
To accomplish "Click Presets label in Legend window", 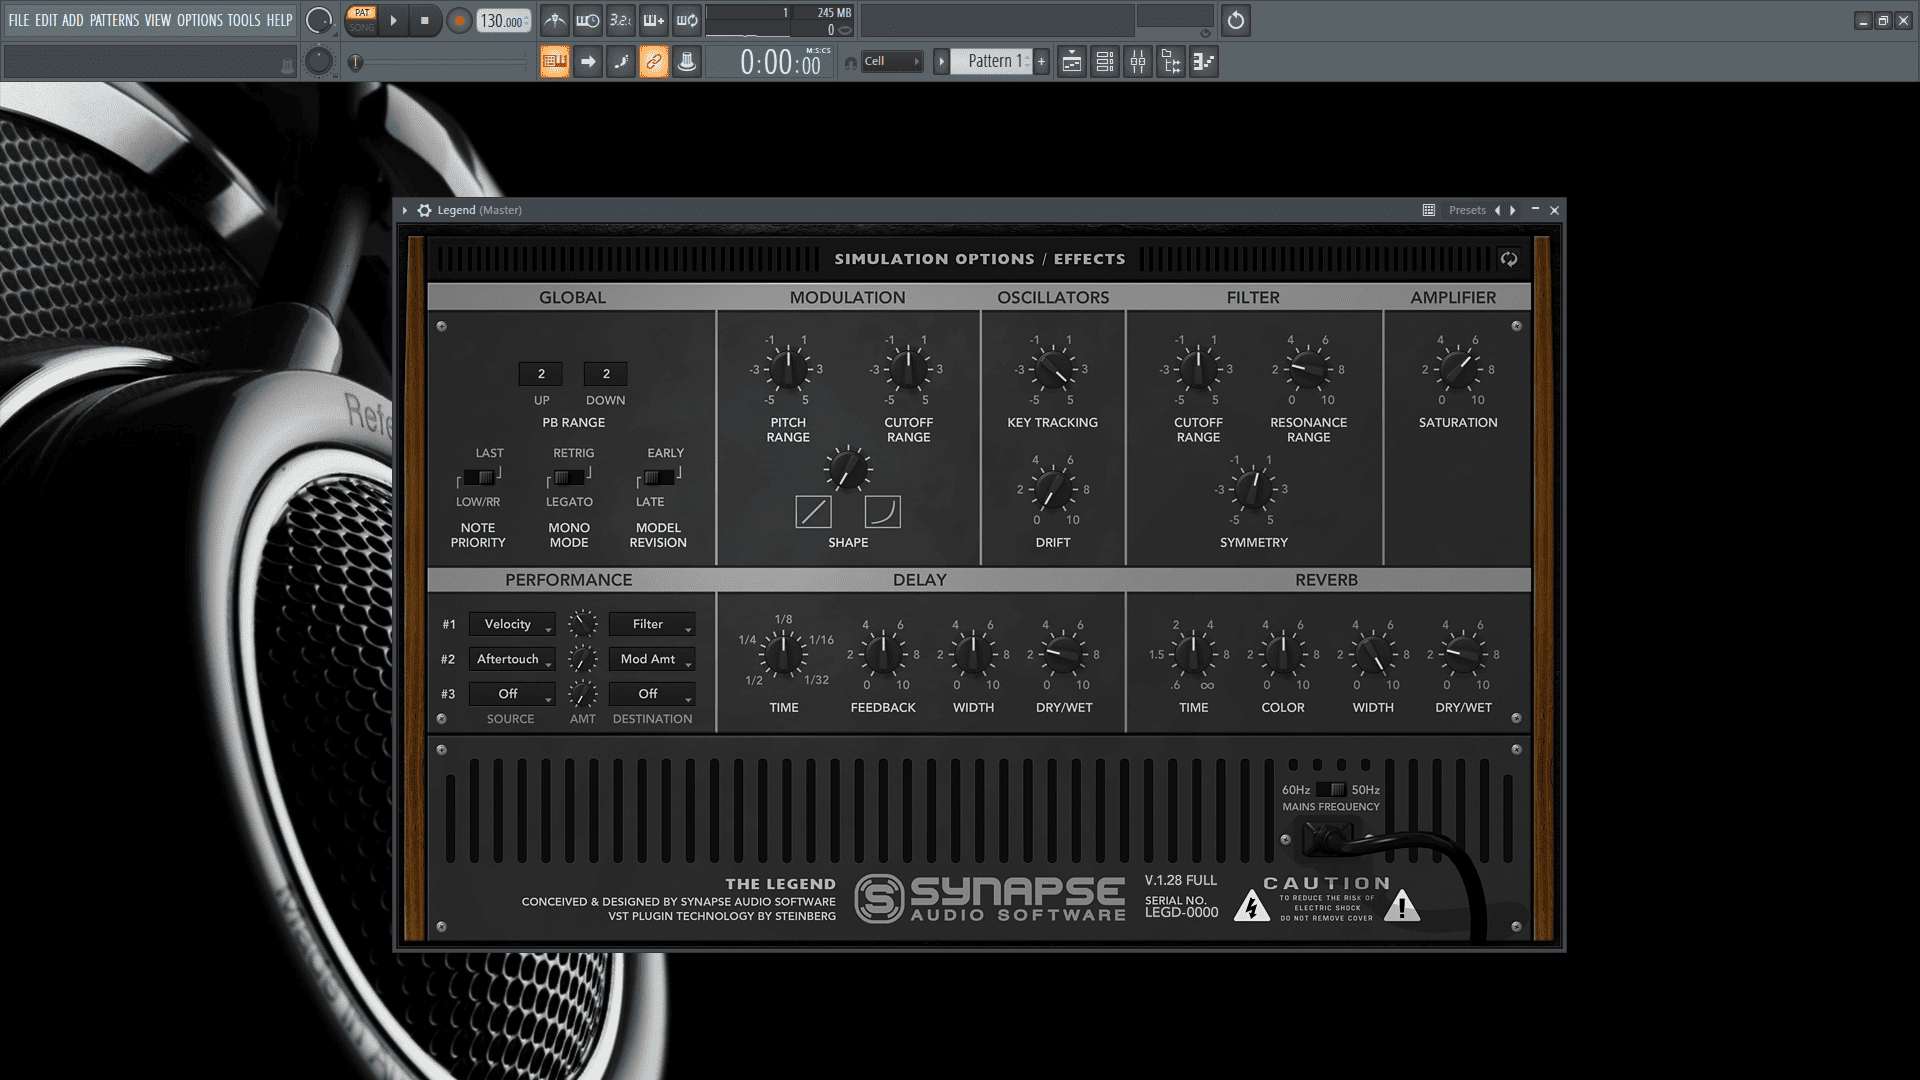I will pyautogui.click(x=1467, y=210).
